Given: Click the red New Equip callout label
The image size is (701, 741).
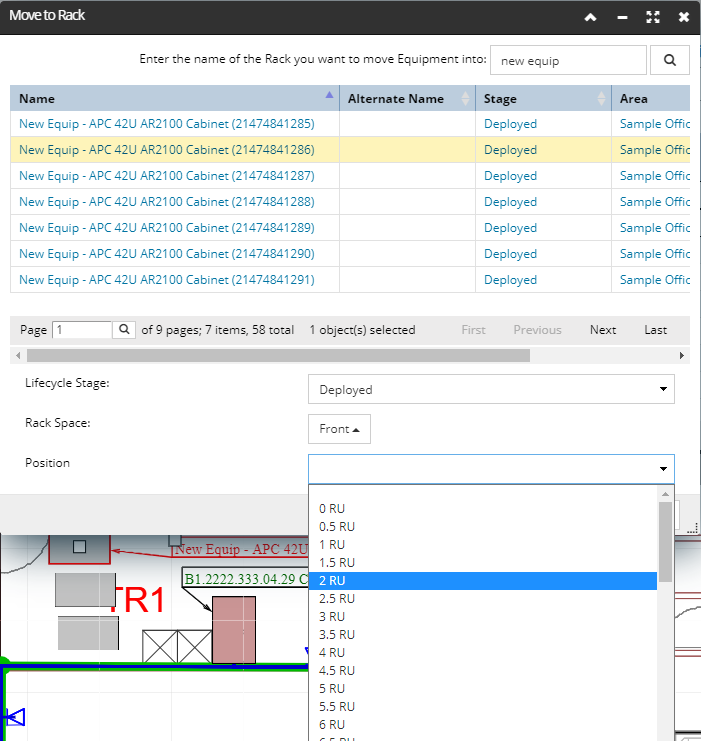Looking at the screenshot, I should click(241, 549).
